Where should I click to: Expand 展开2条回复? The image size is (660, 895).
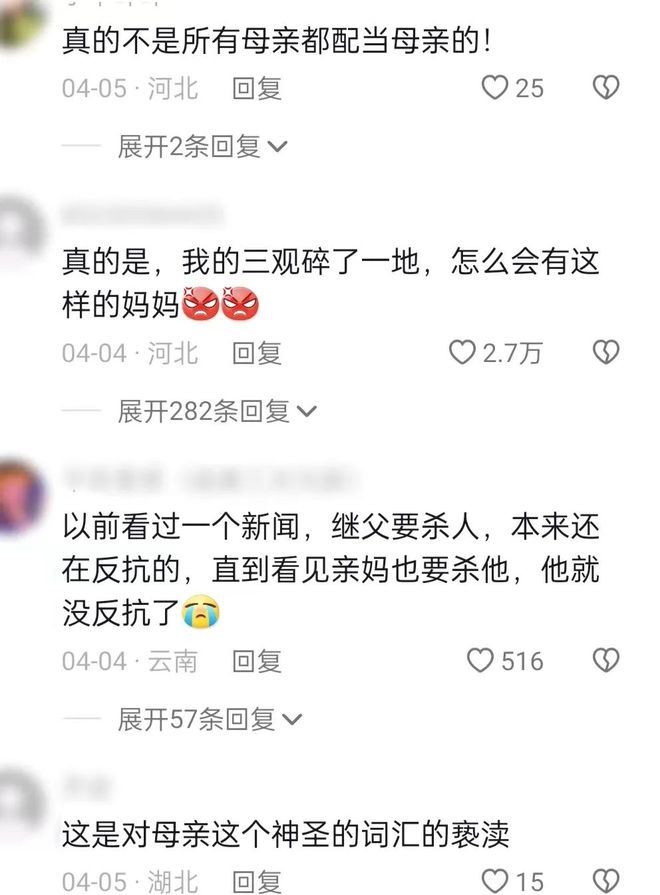point(202,147)
